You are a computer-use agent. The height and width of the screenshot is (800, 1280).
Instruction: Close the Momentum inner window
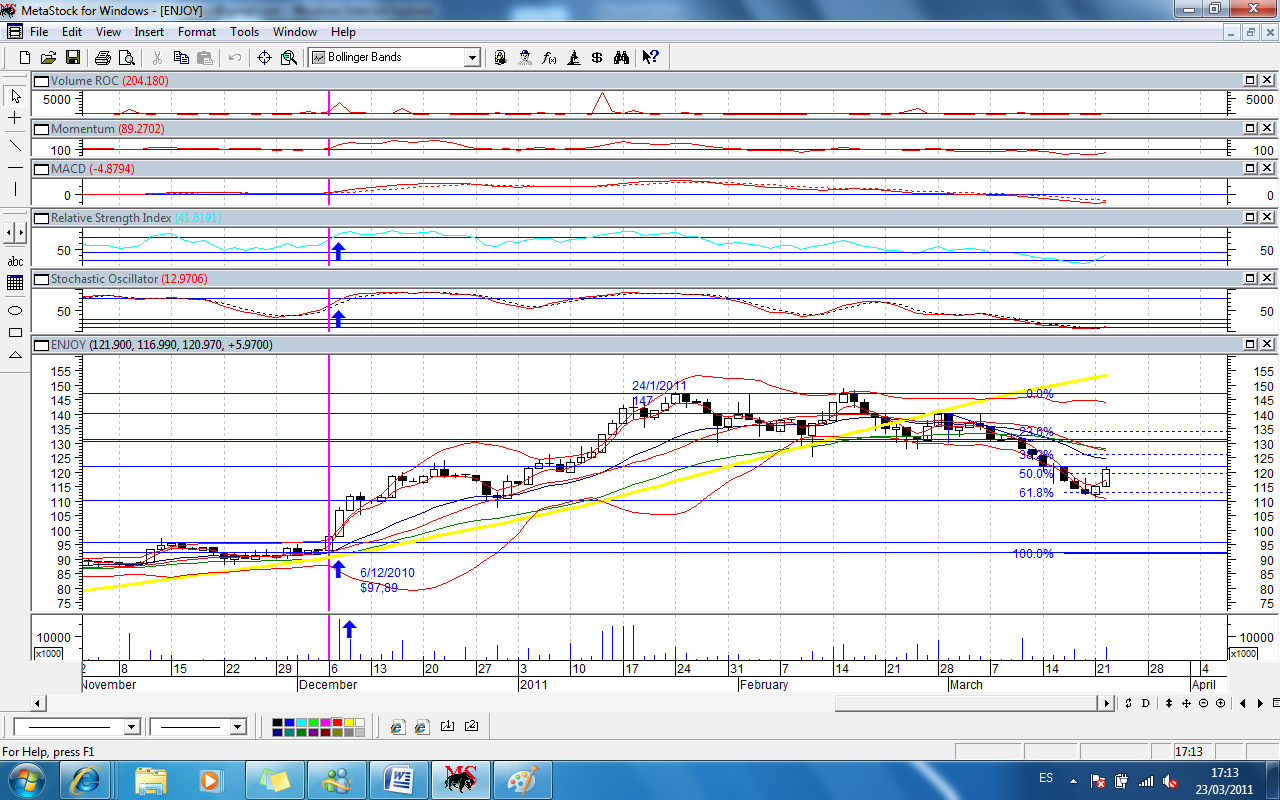coord(1266,129)
